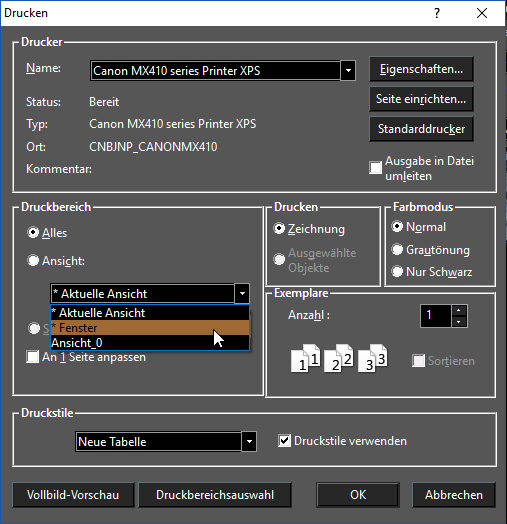Uncheck Druckstile verwenden
The image size is (507, 524).
[x=284, y=440]
